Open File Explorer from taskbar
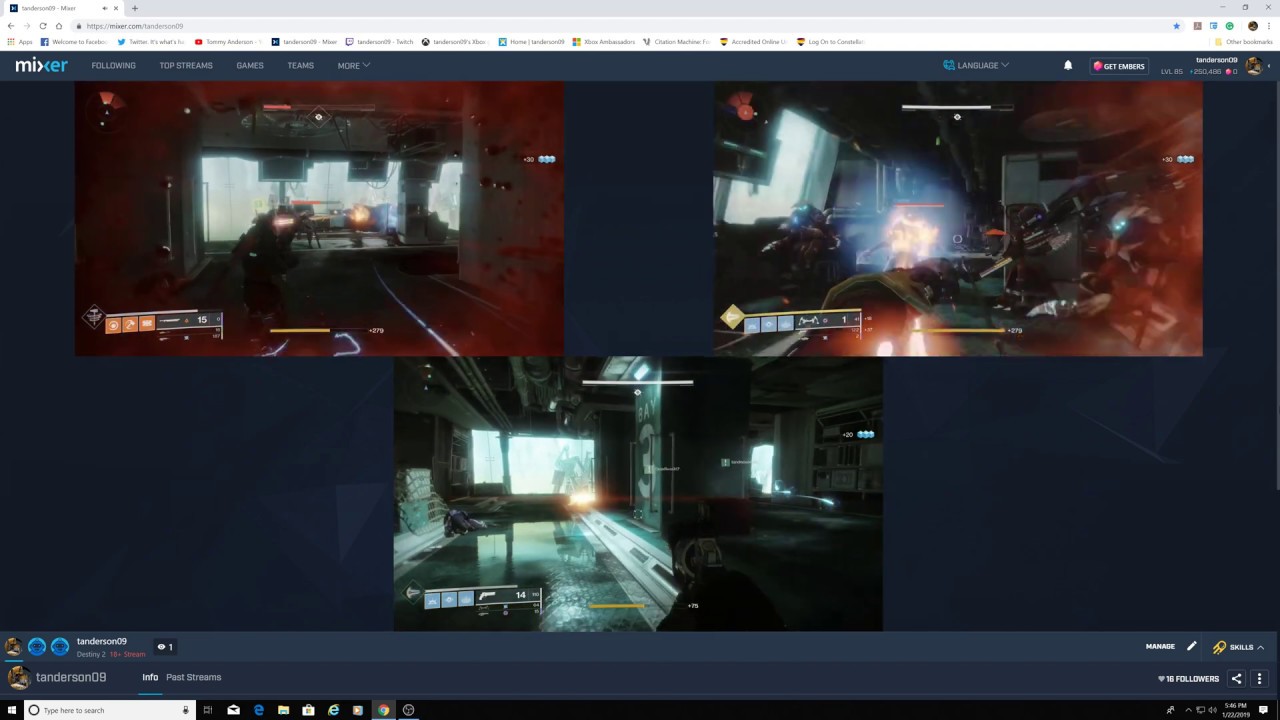This screenshot has width=1280, height=720. click(283, 710)
